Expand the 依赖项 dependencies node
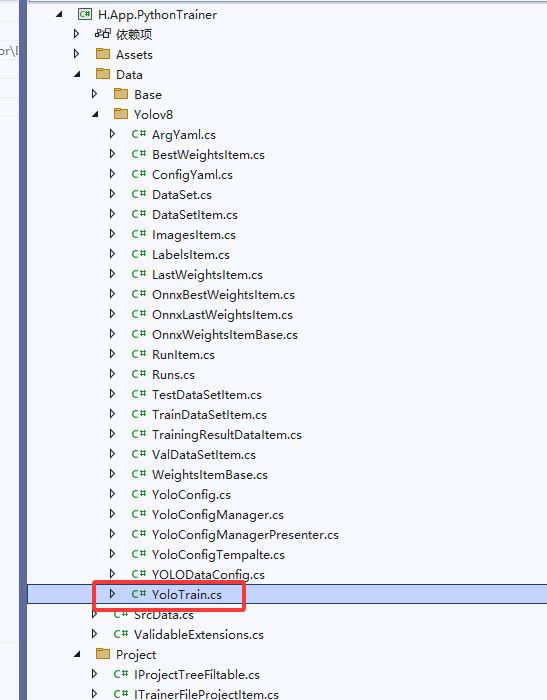 point(76,33)
